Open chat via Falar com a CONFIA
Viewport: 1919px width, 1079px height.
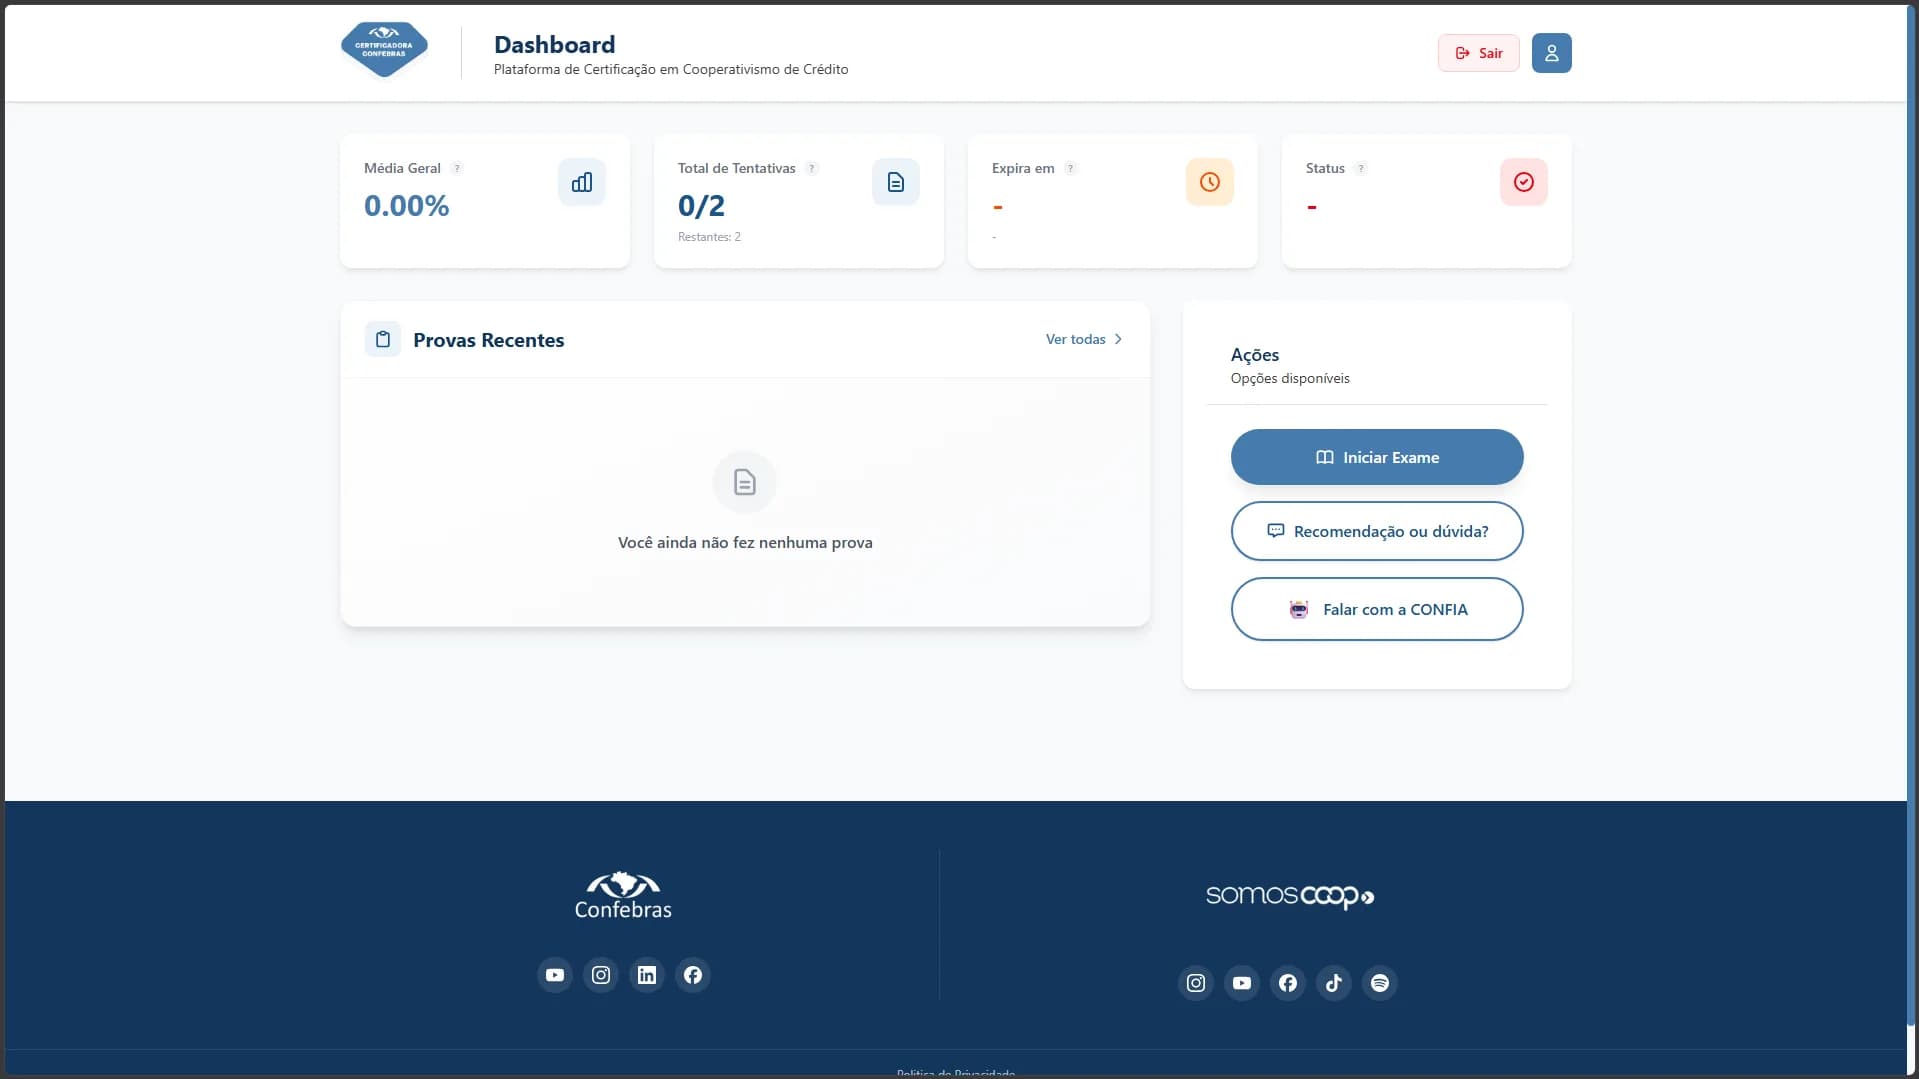[1377, 609]
